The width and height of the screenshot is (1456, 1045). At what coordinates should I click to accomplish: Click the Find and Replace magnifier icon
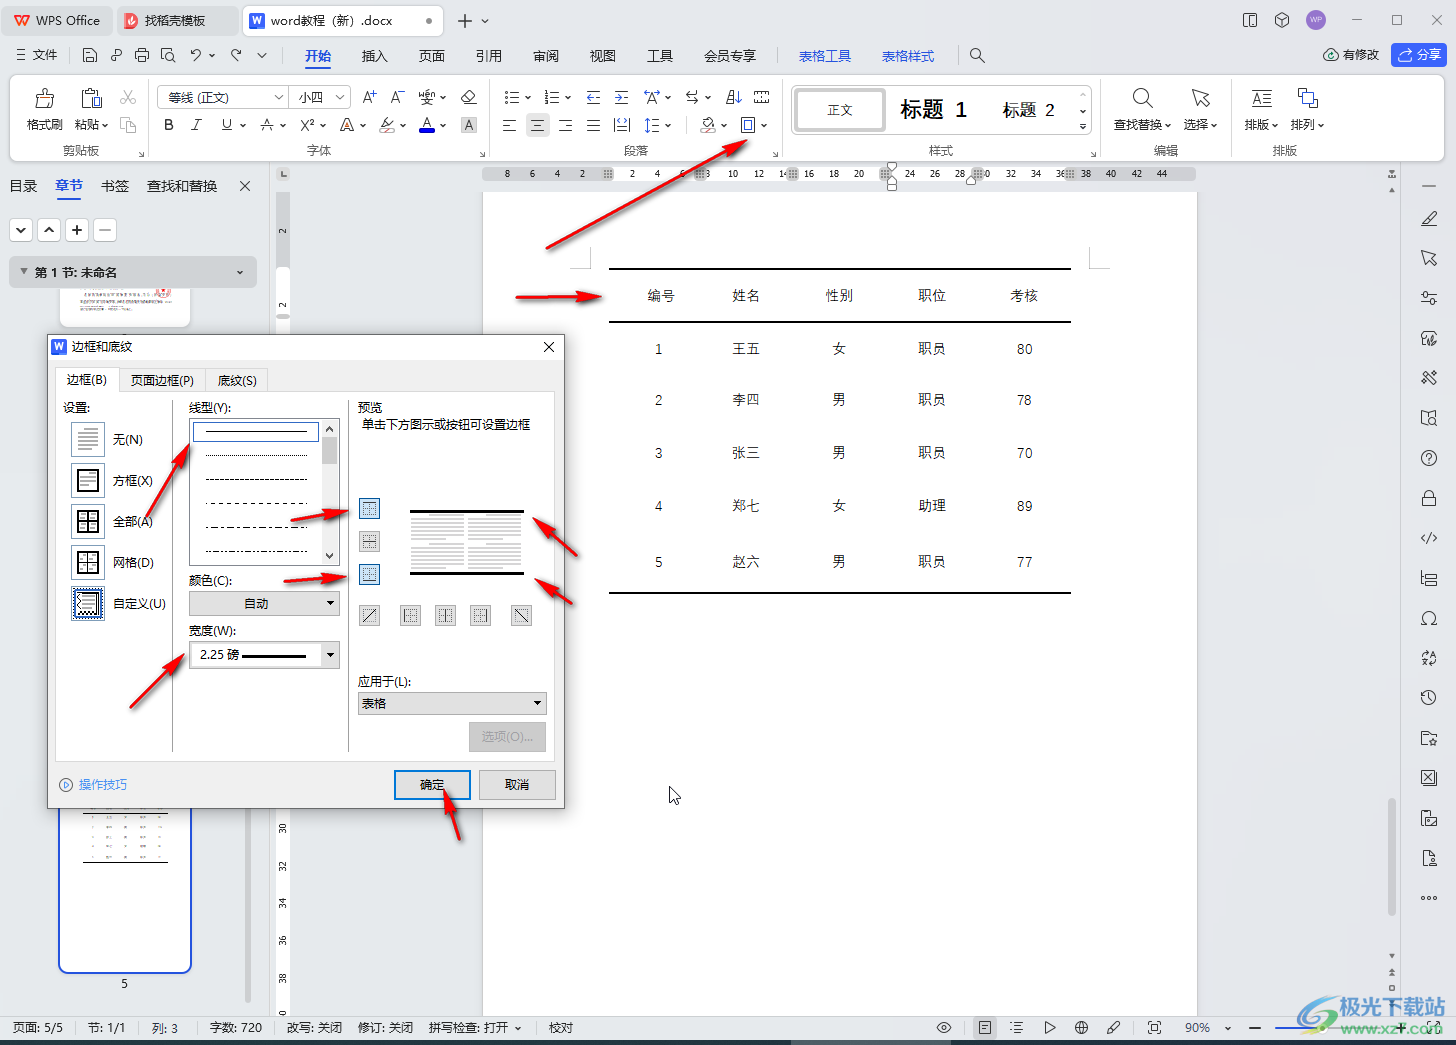(1142, 98)
